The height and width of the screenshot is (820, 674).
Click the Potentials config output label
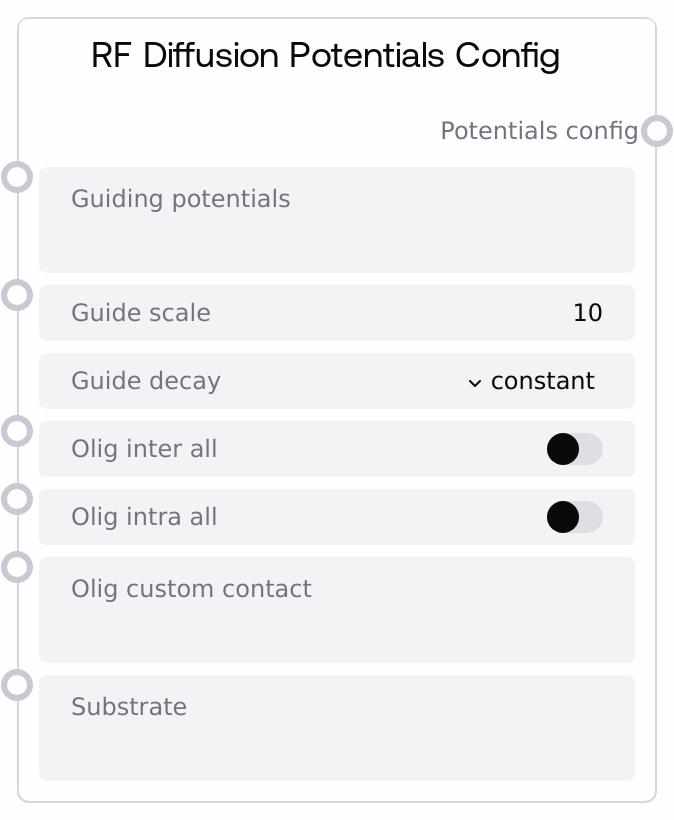538,131
